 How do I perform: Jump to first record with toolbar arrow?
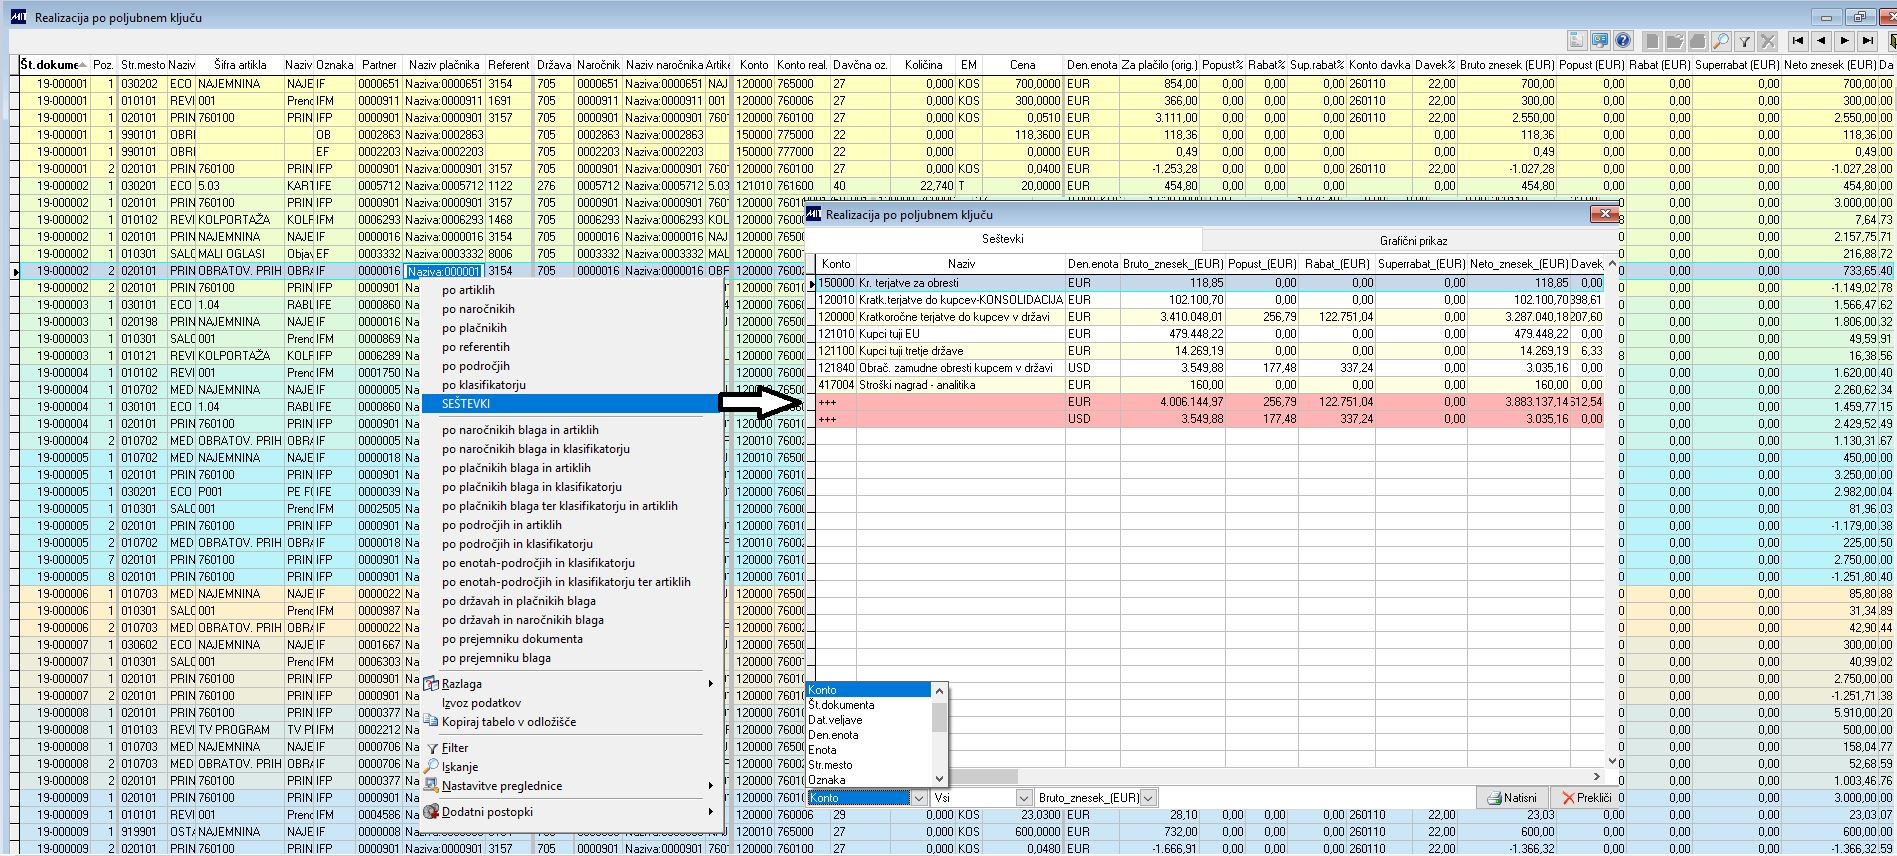pyautogui.click(x=1798, y=41)
